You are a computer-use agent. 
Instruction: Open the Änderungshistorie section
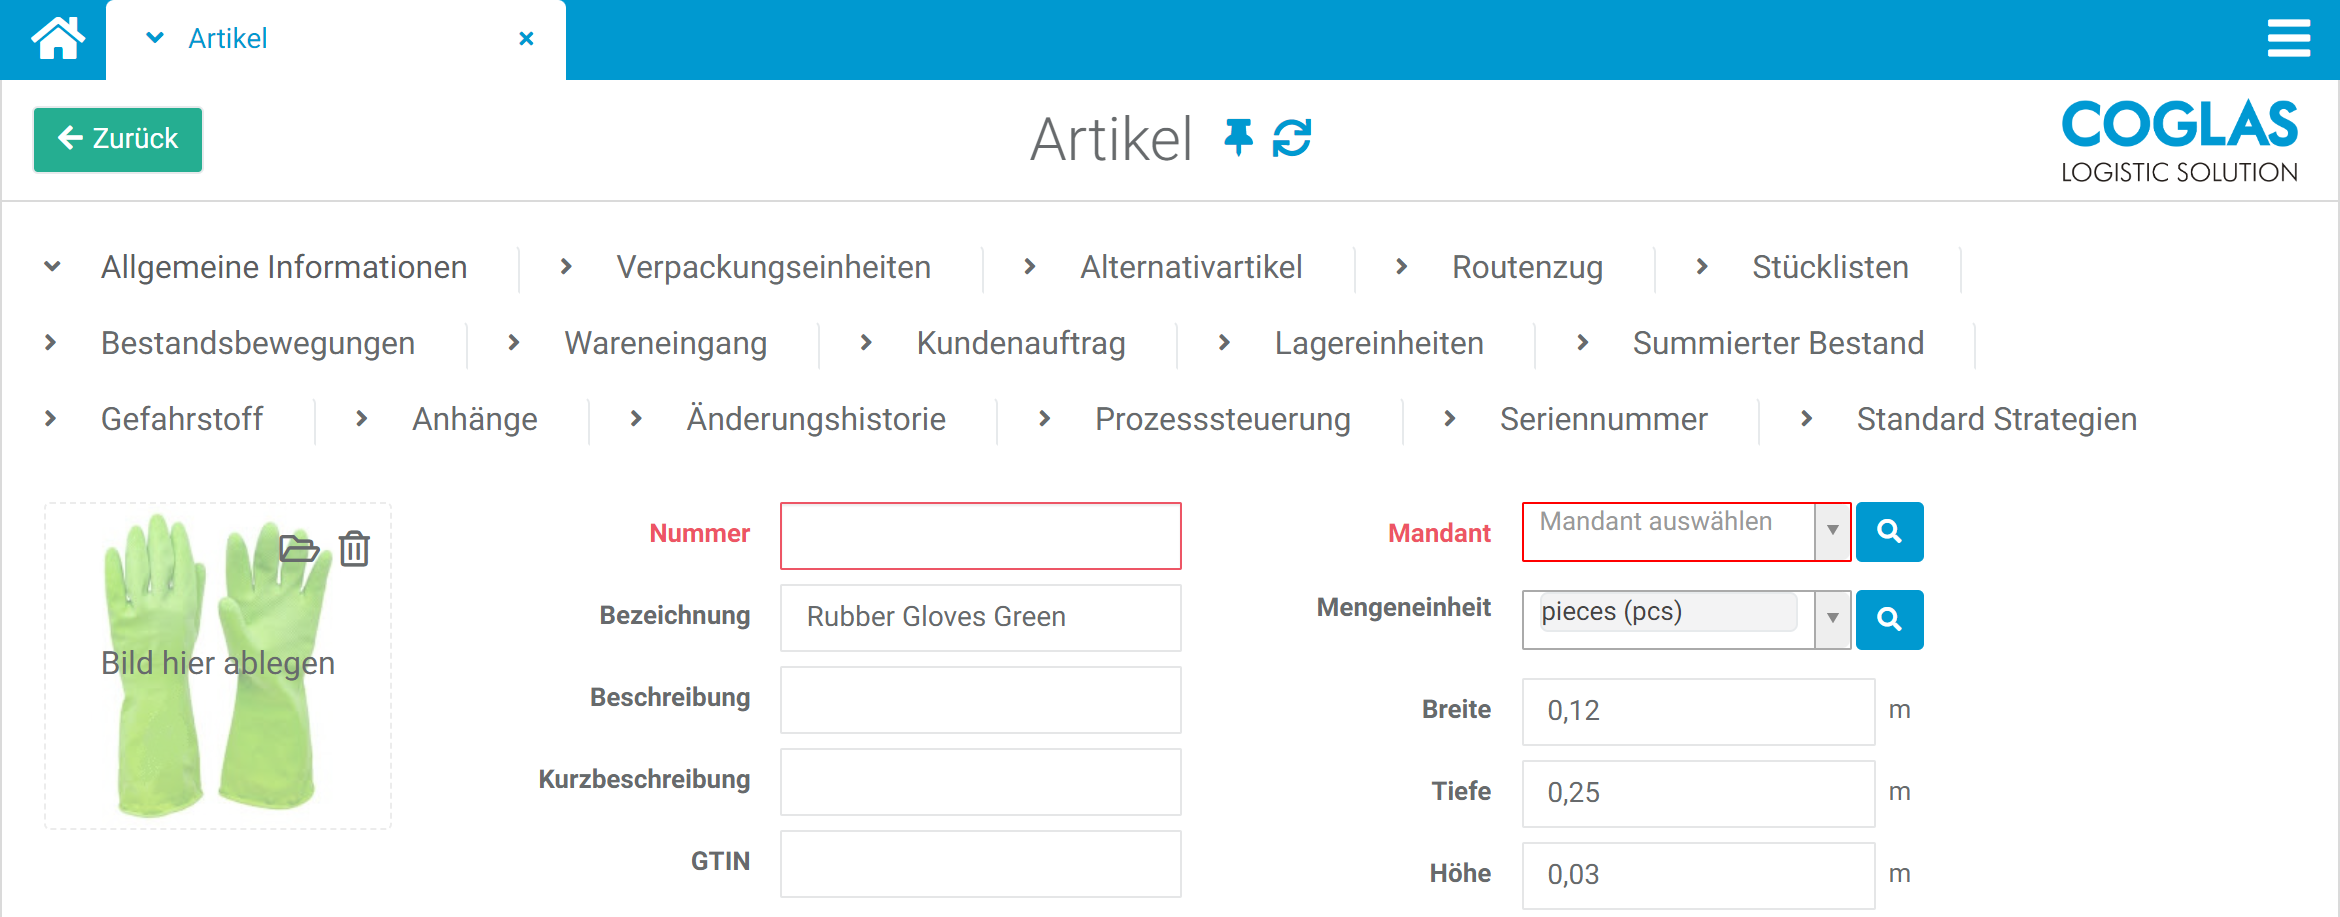pyautogui.click(x=815, y=420)
